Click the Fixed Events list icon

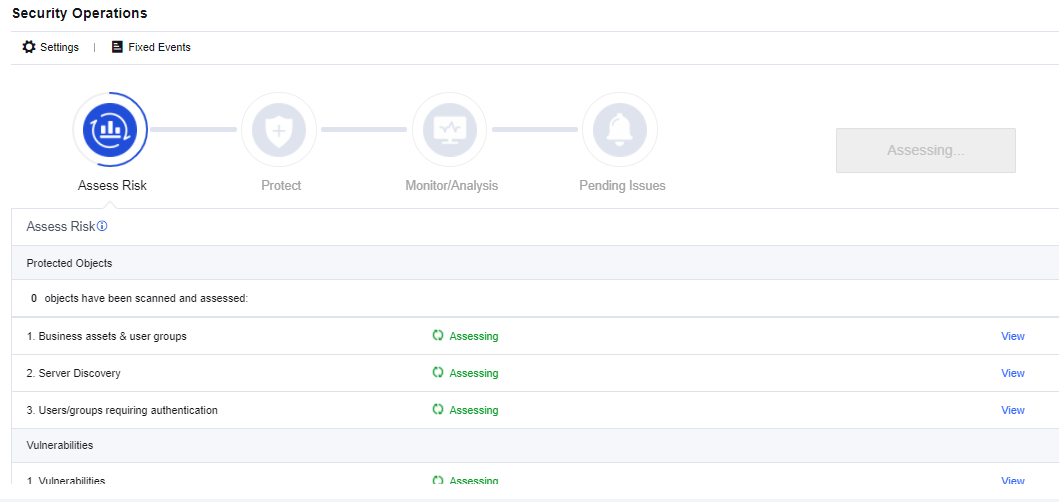[117, 47]
